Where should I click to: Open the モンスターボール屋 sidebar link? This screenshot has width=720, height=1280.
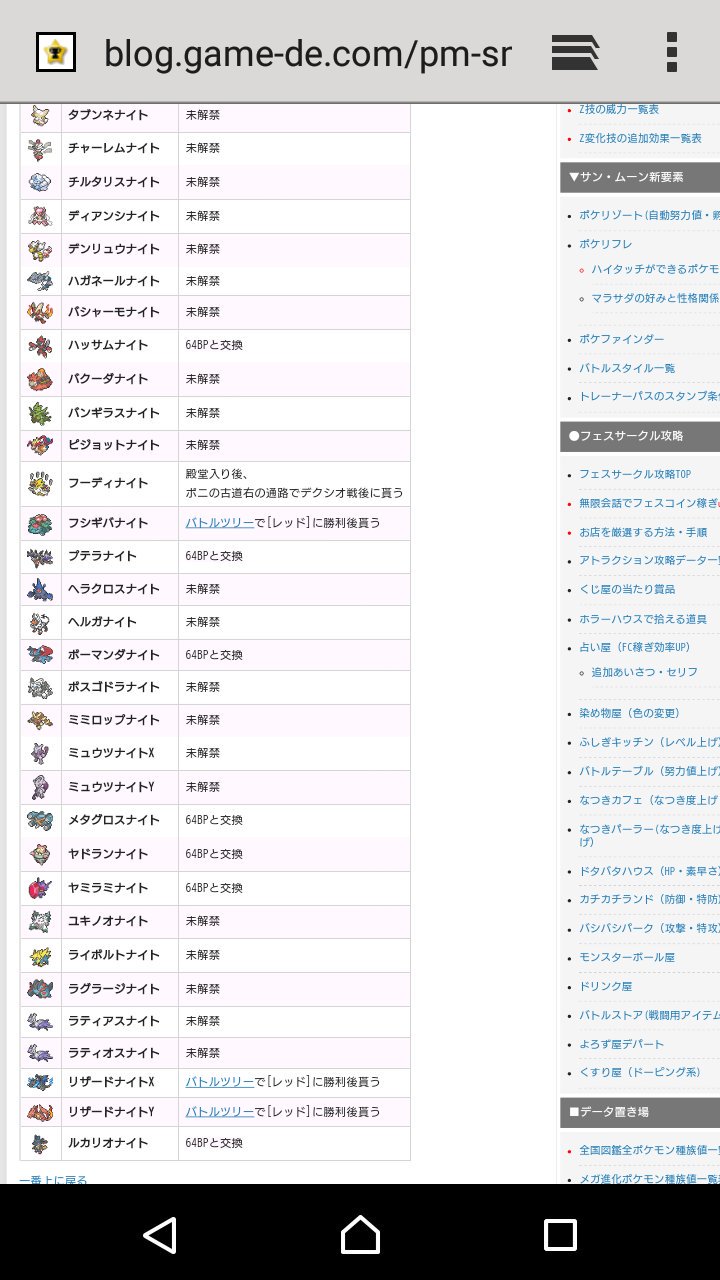[627, 957]
